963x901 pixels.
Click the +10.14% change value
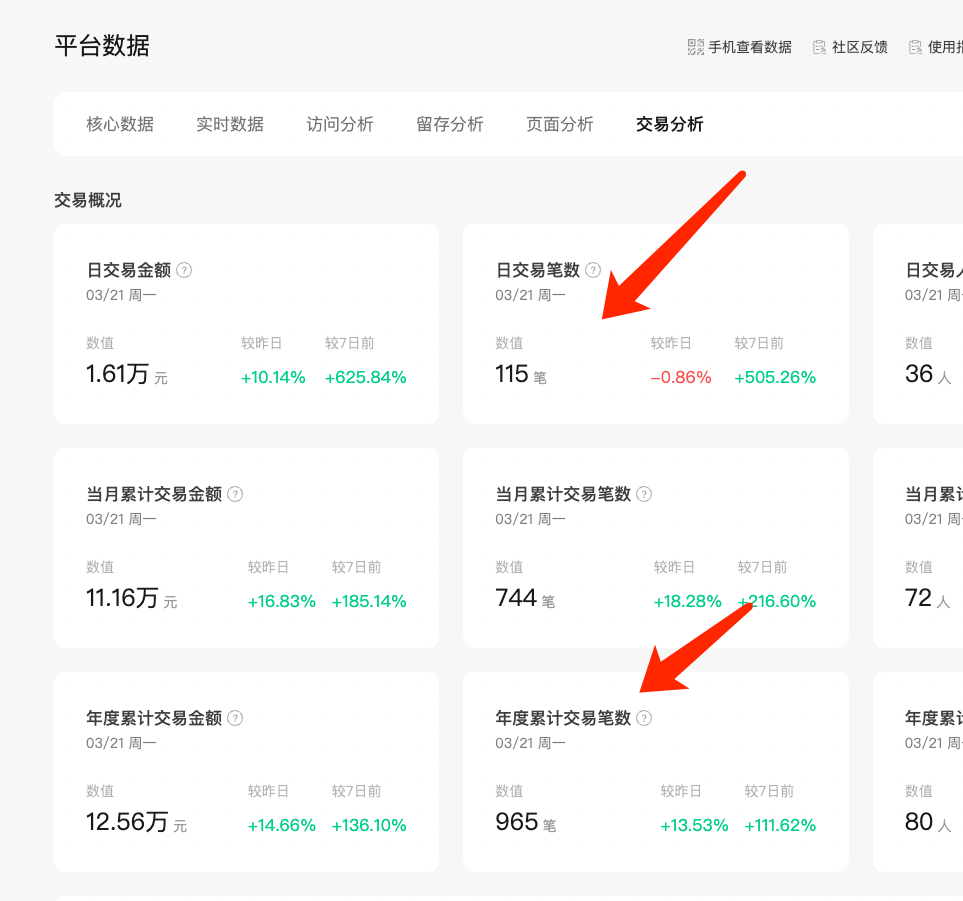tap(273, 377)
